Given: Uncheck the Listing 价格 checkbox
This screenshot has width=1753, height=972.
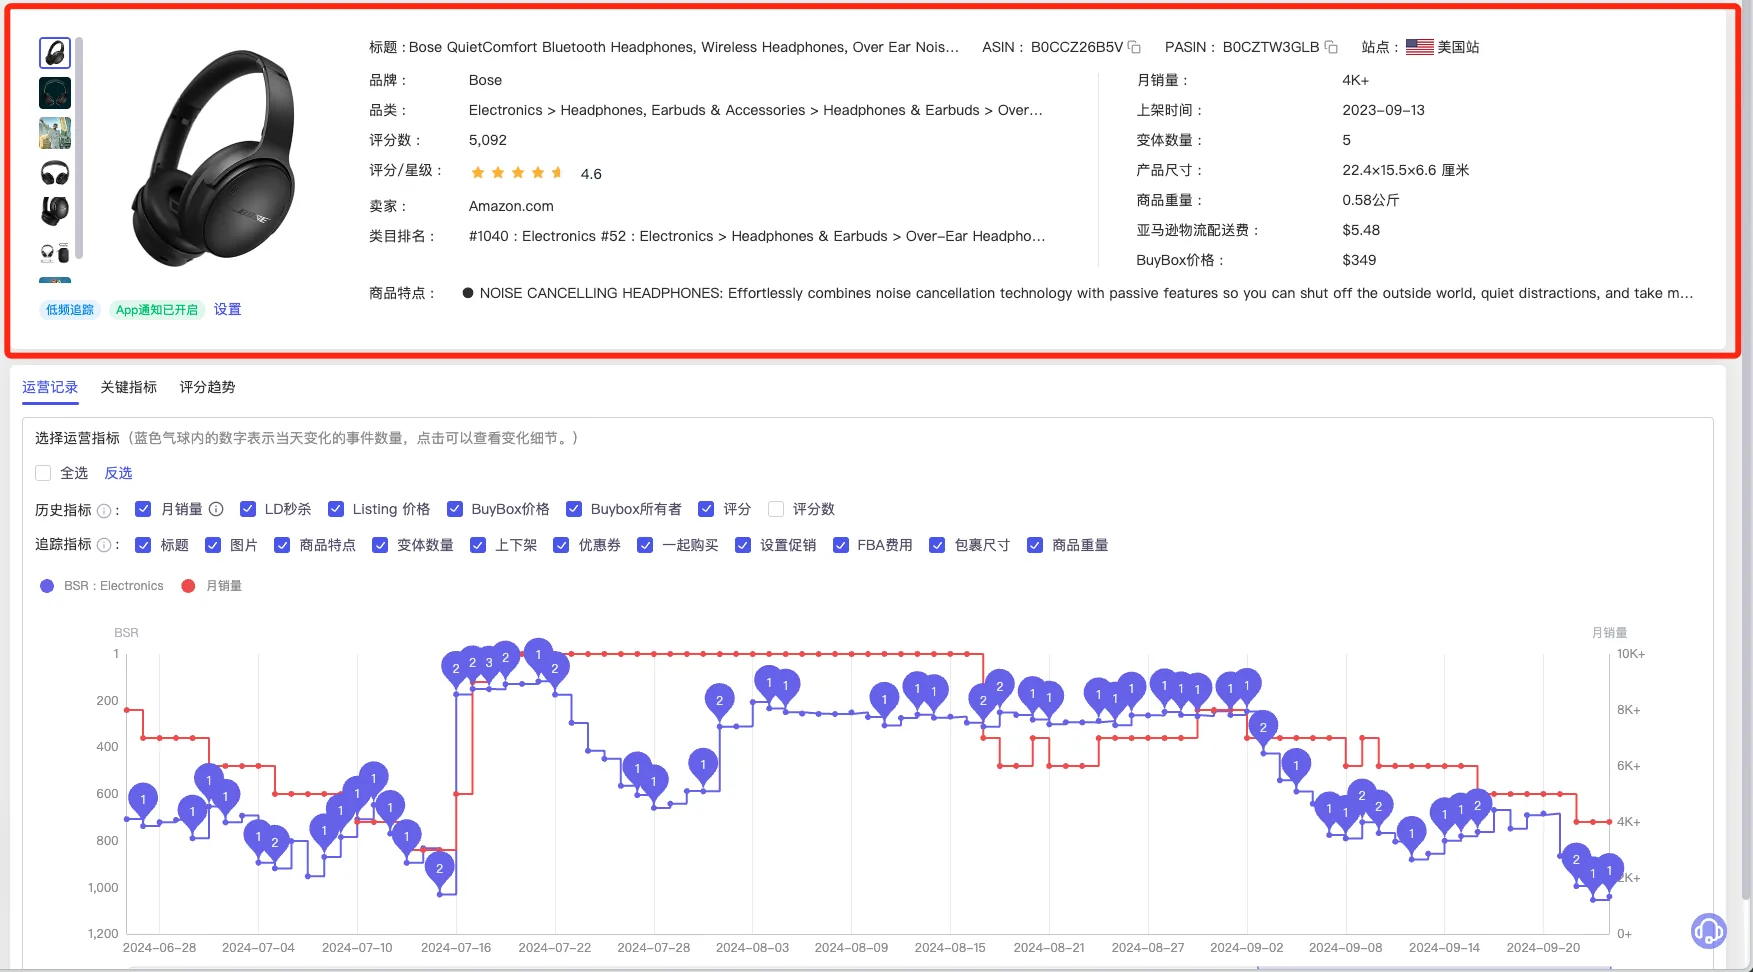Looking at the screenshot, I should [336, 509].
